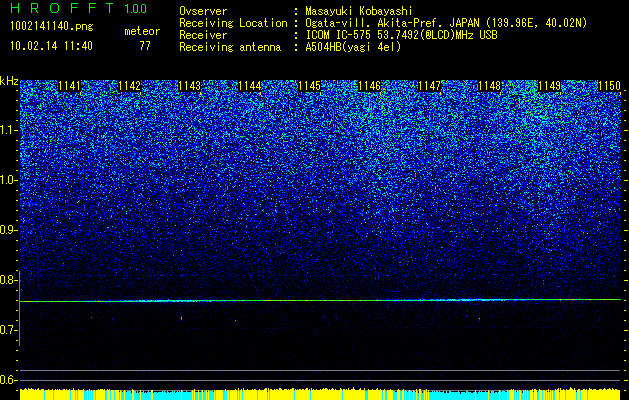Click the 1.0 frequency axis label
Screen dimensions: 629x400
(9, 180)
